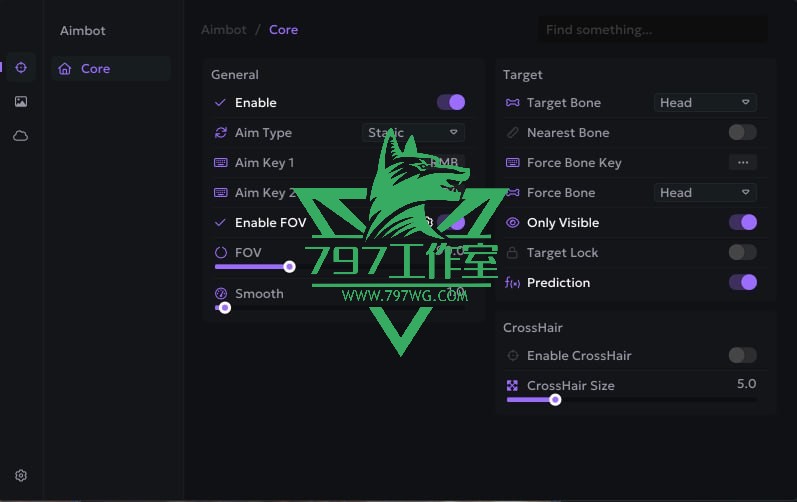The height and width of the screenshot is (502, 797).
Task: Click the eye icon beside Only Visible
Action: [x=513, y=223]
